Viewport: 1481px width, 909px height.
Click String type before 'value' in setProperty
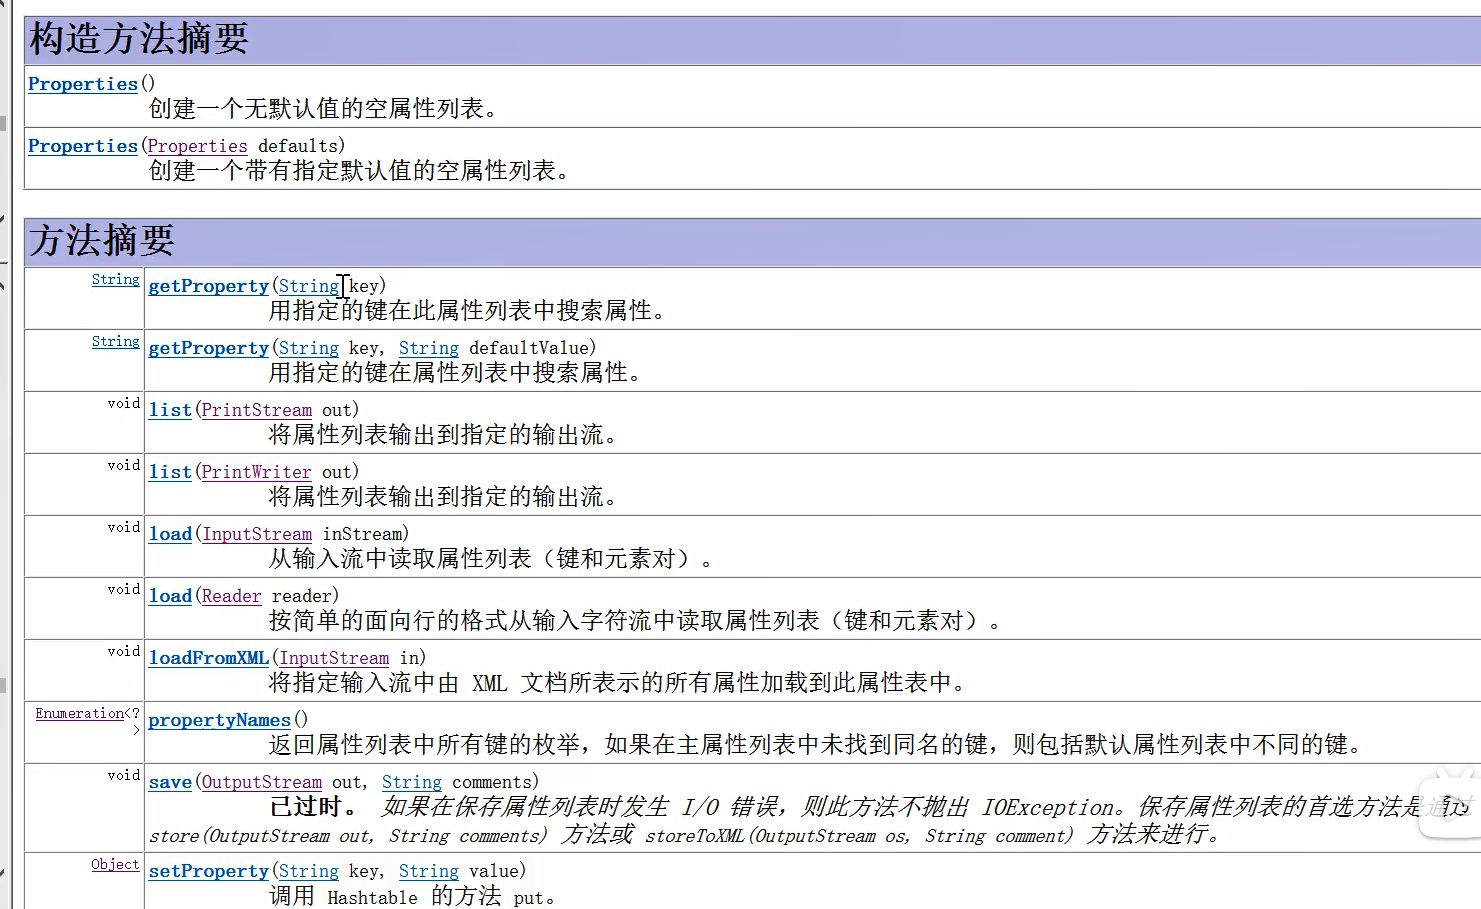(429, 871)
